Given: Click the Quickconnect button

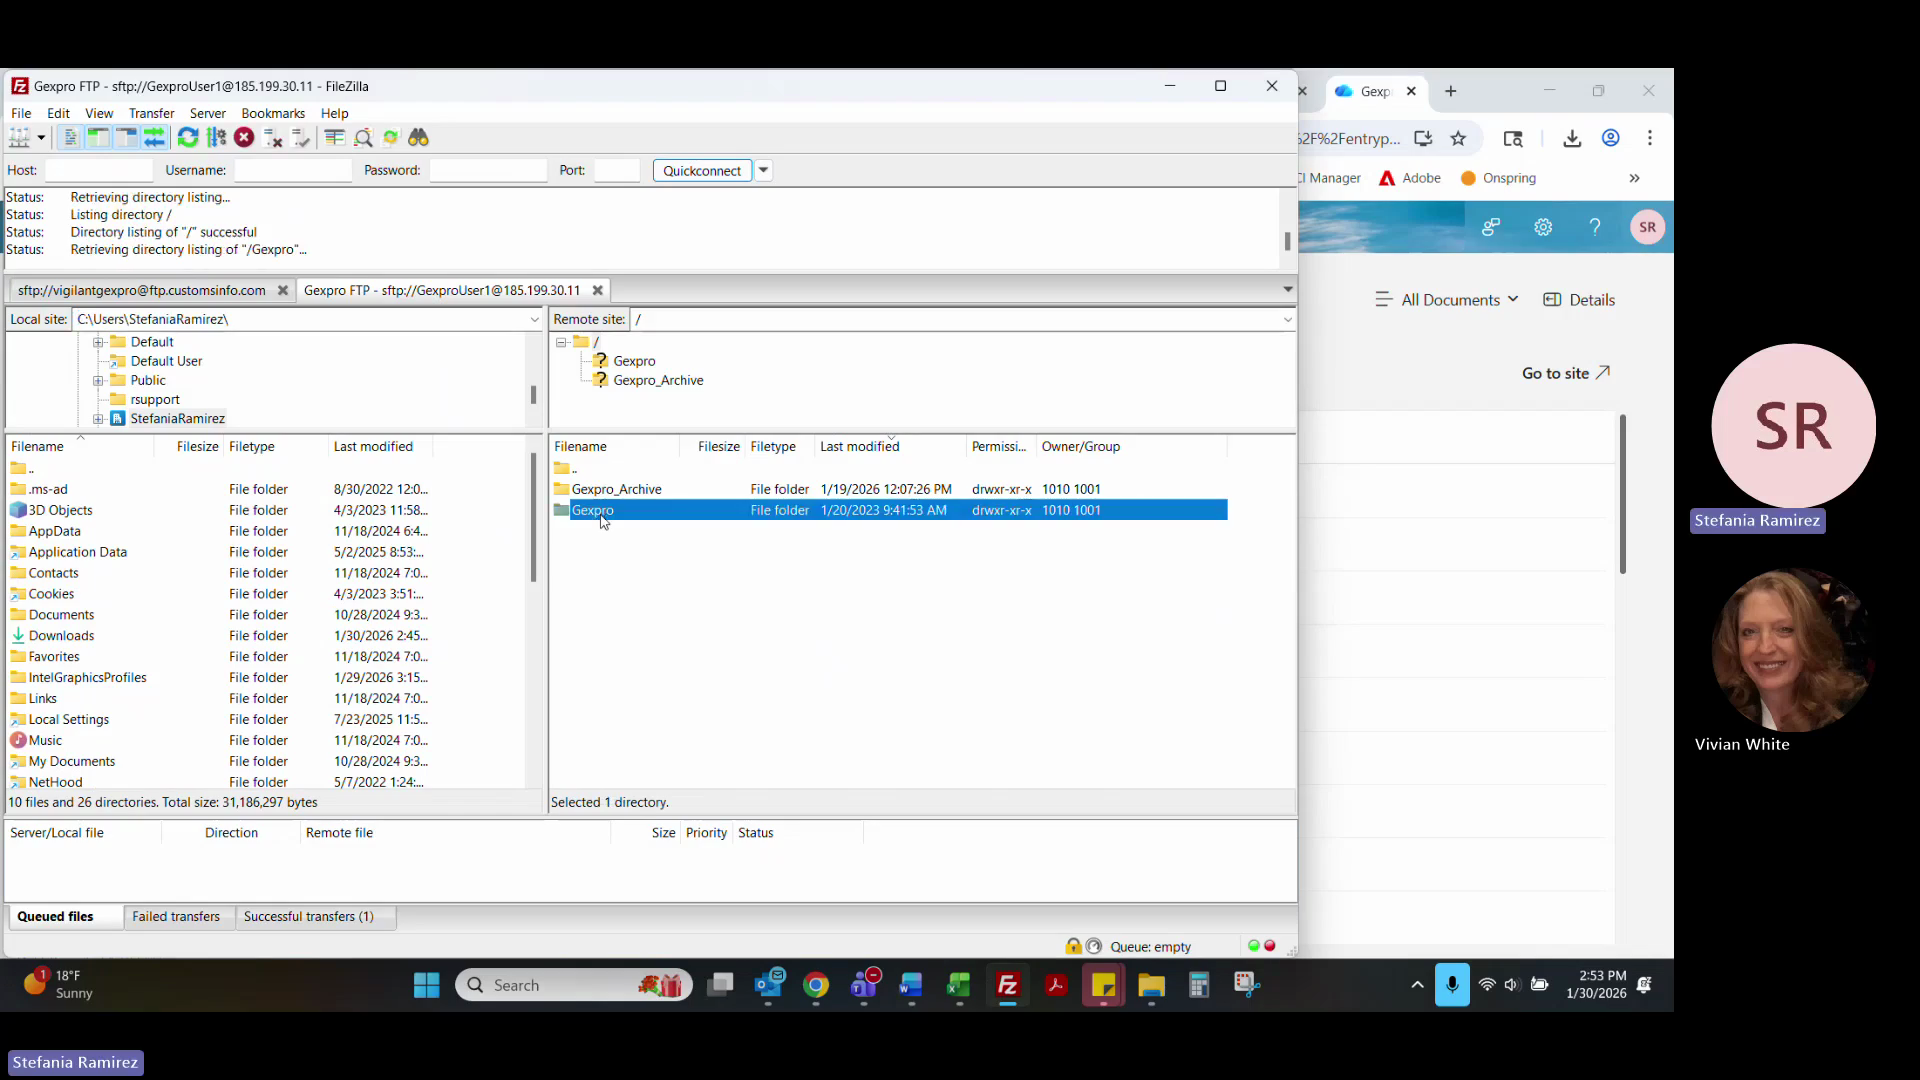Looking at the screenshot, I should (x=702, y=171).
